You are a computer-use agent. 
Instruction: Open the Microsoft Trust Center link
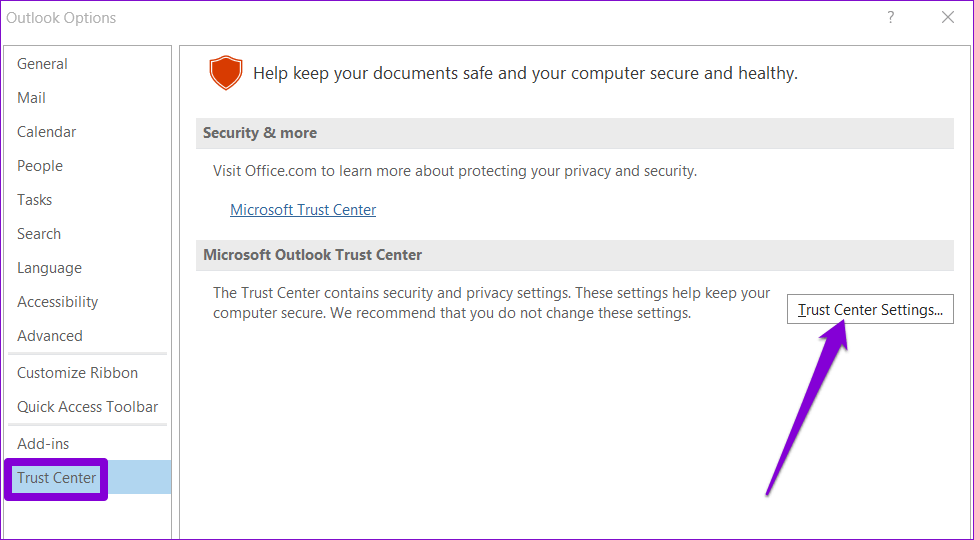point(303,210)
